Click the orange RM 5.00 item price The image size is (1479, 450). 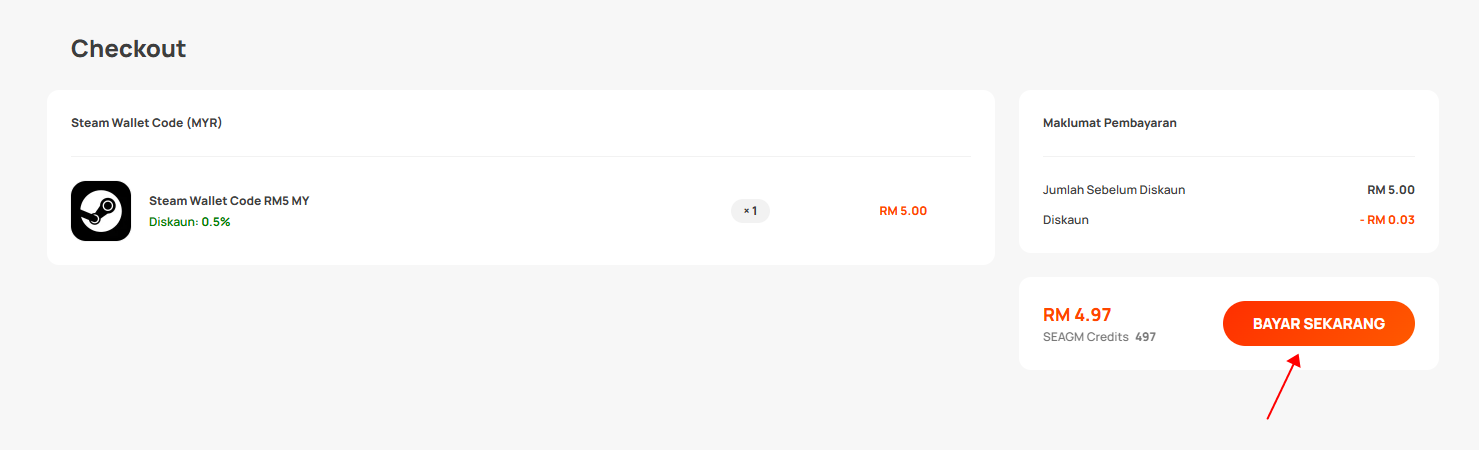click(903, 211)
